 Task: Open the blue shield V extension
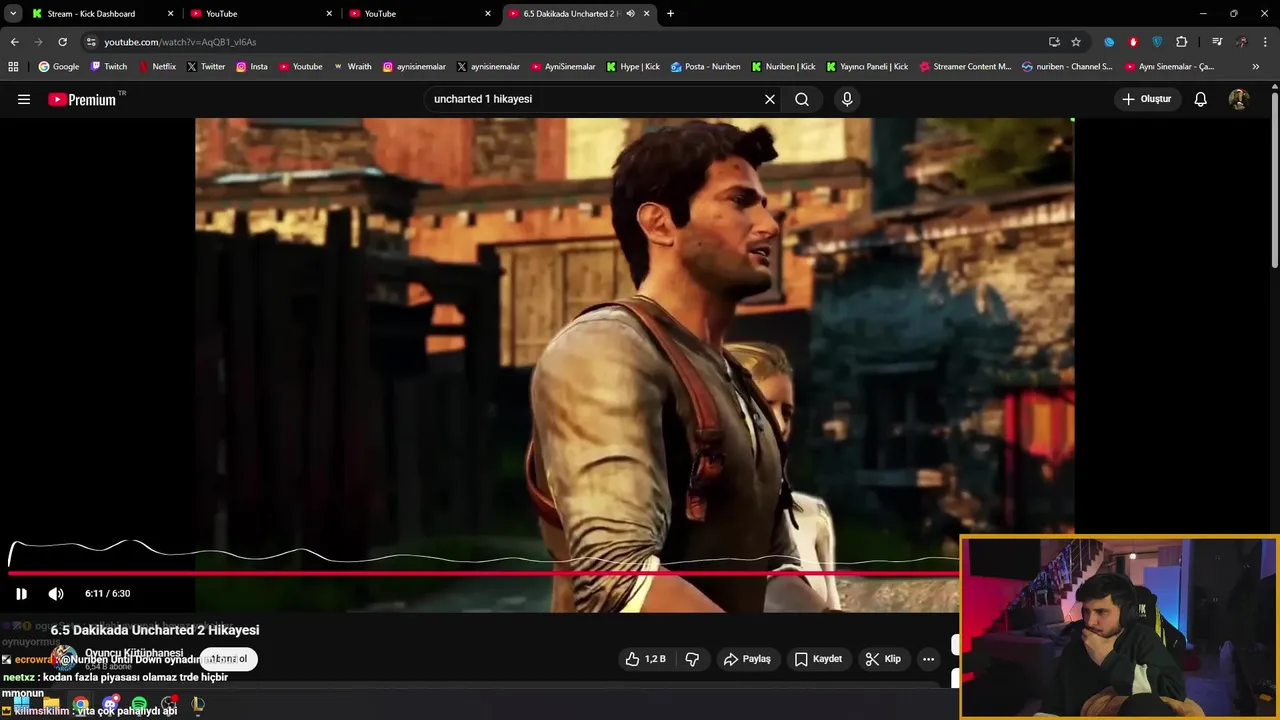coord(1157,42)
